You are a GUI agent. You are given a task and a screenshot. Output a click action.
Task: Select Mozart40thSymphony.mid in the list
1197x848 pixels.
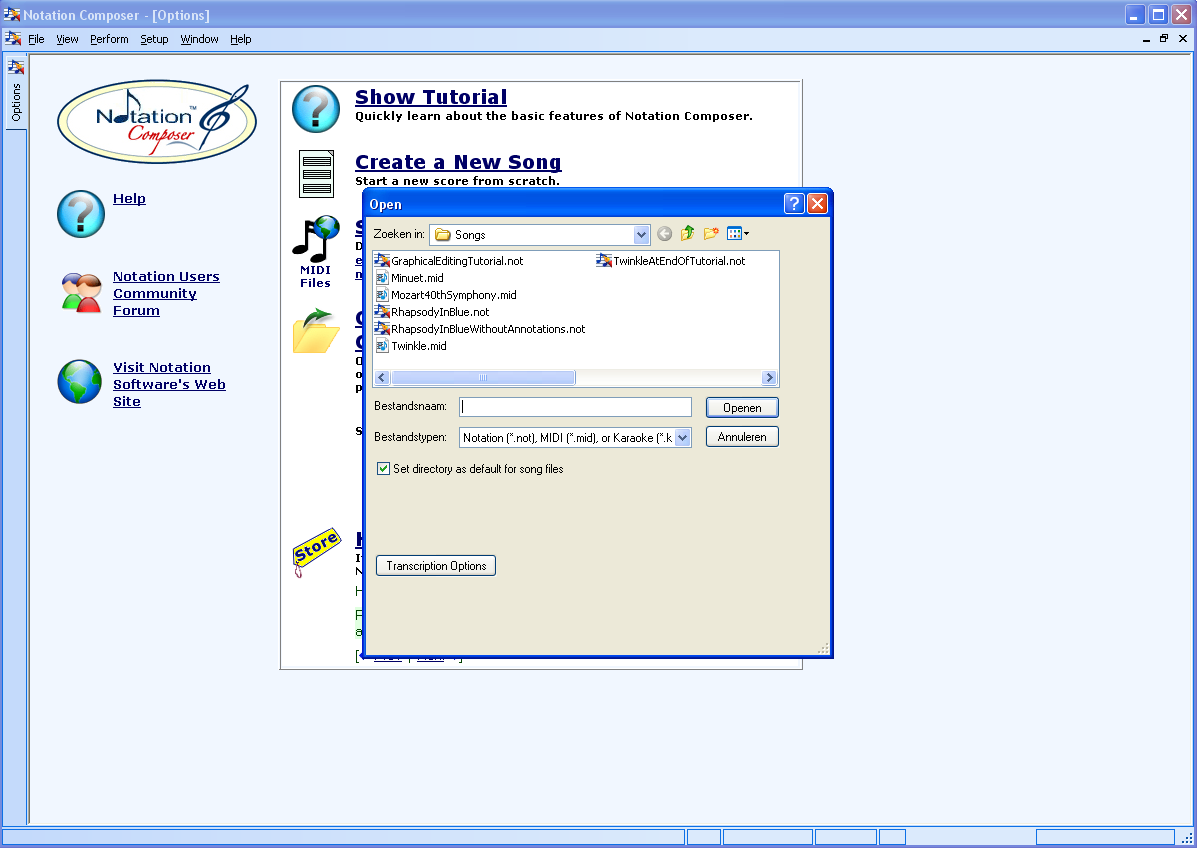[x=446, y=295]
